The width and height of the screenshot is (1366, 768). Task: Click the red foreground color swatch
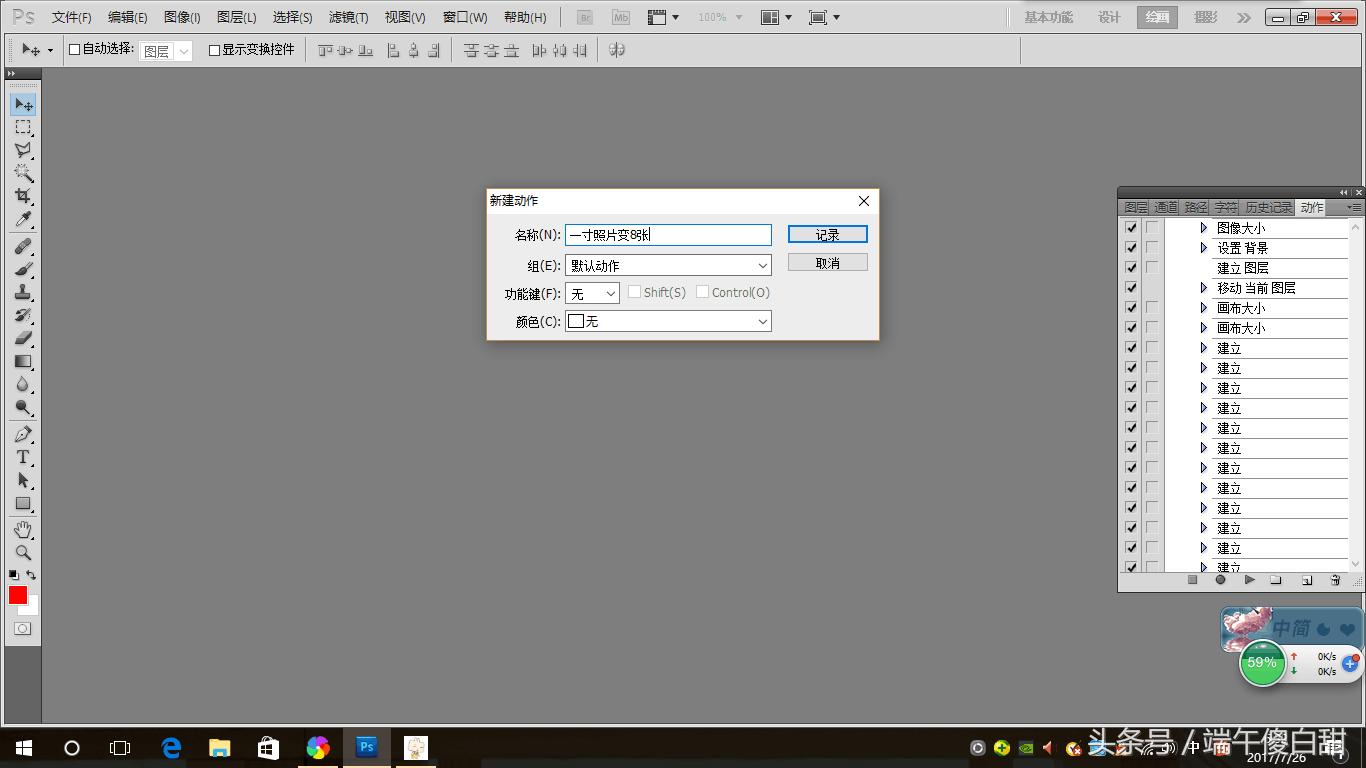[18, 595]
